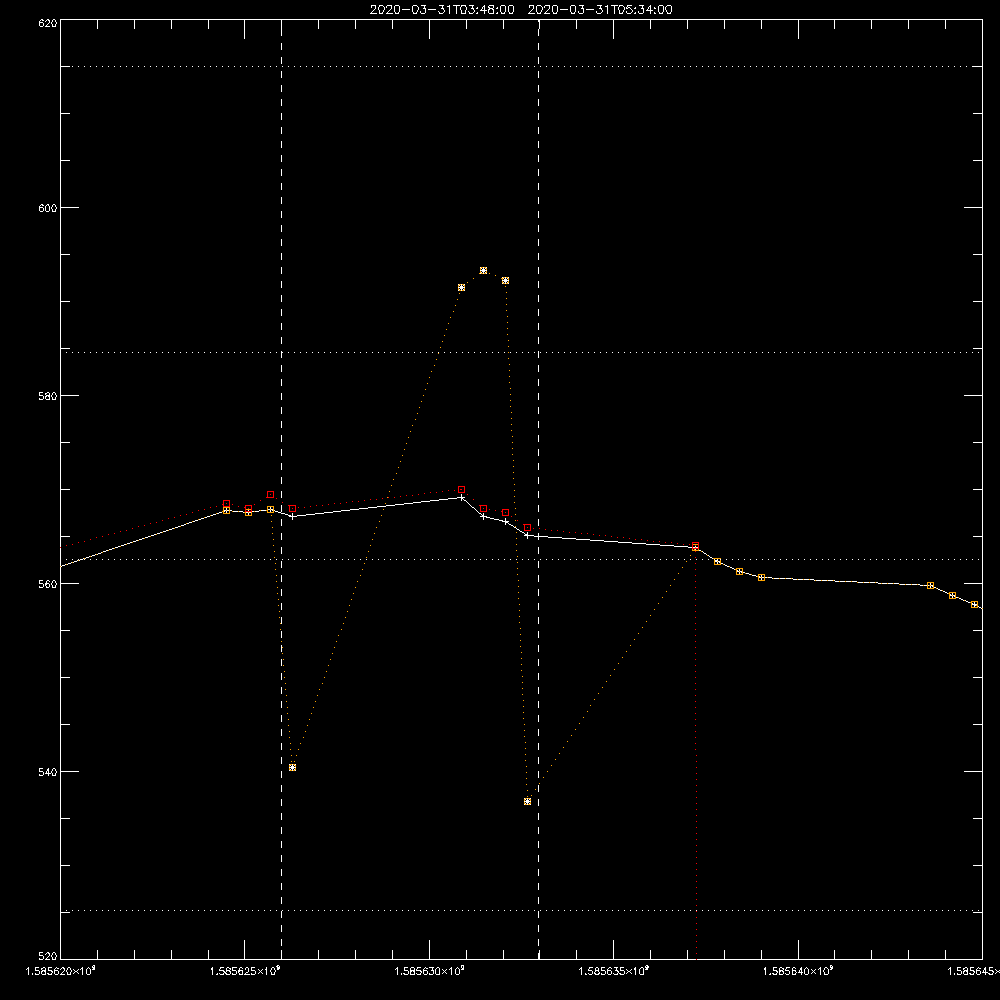Click the y-axis label 620
1000x1000 pixels.
click(x=48, y=23)
